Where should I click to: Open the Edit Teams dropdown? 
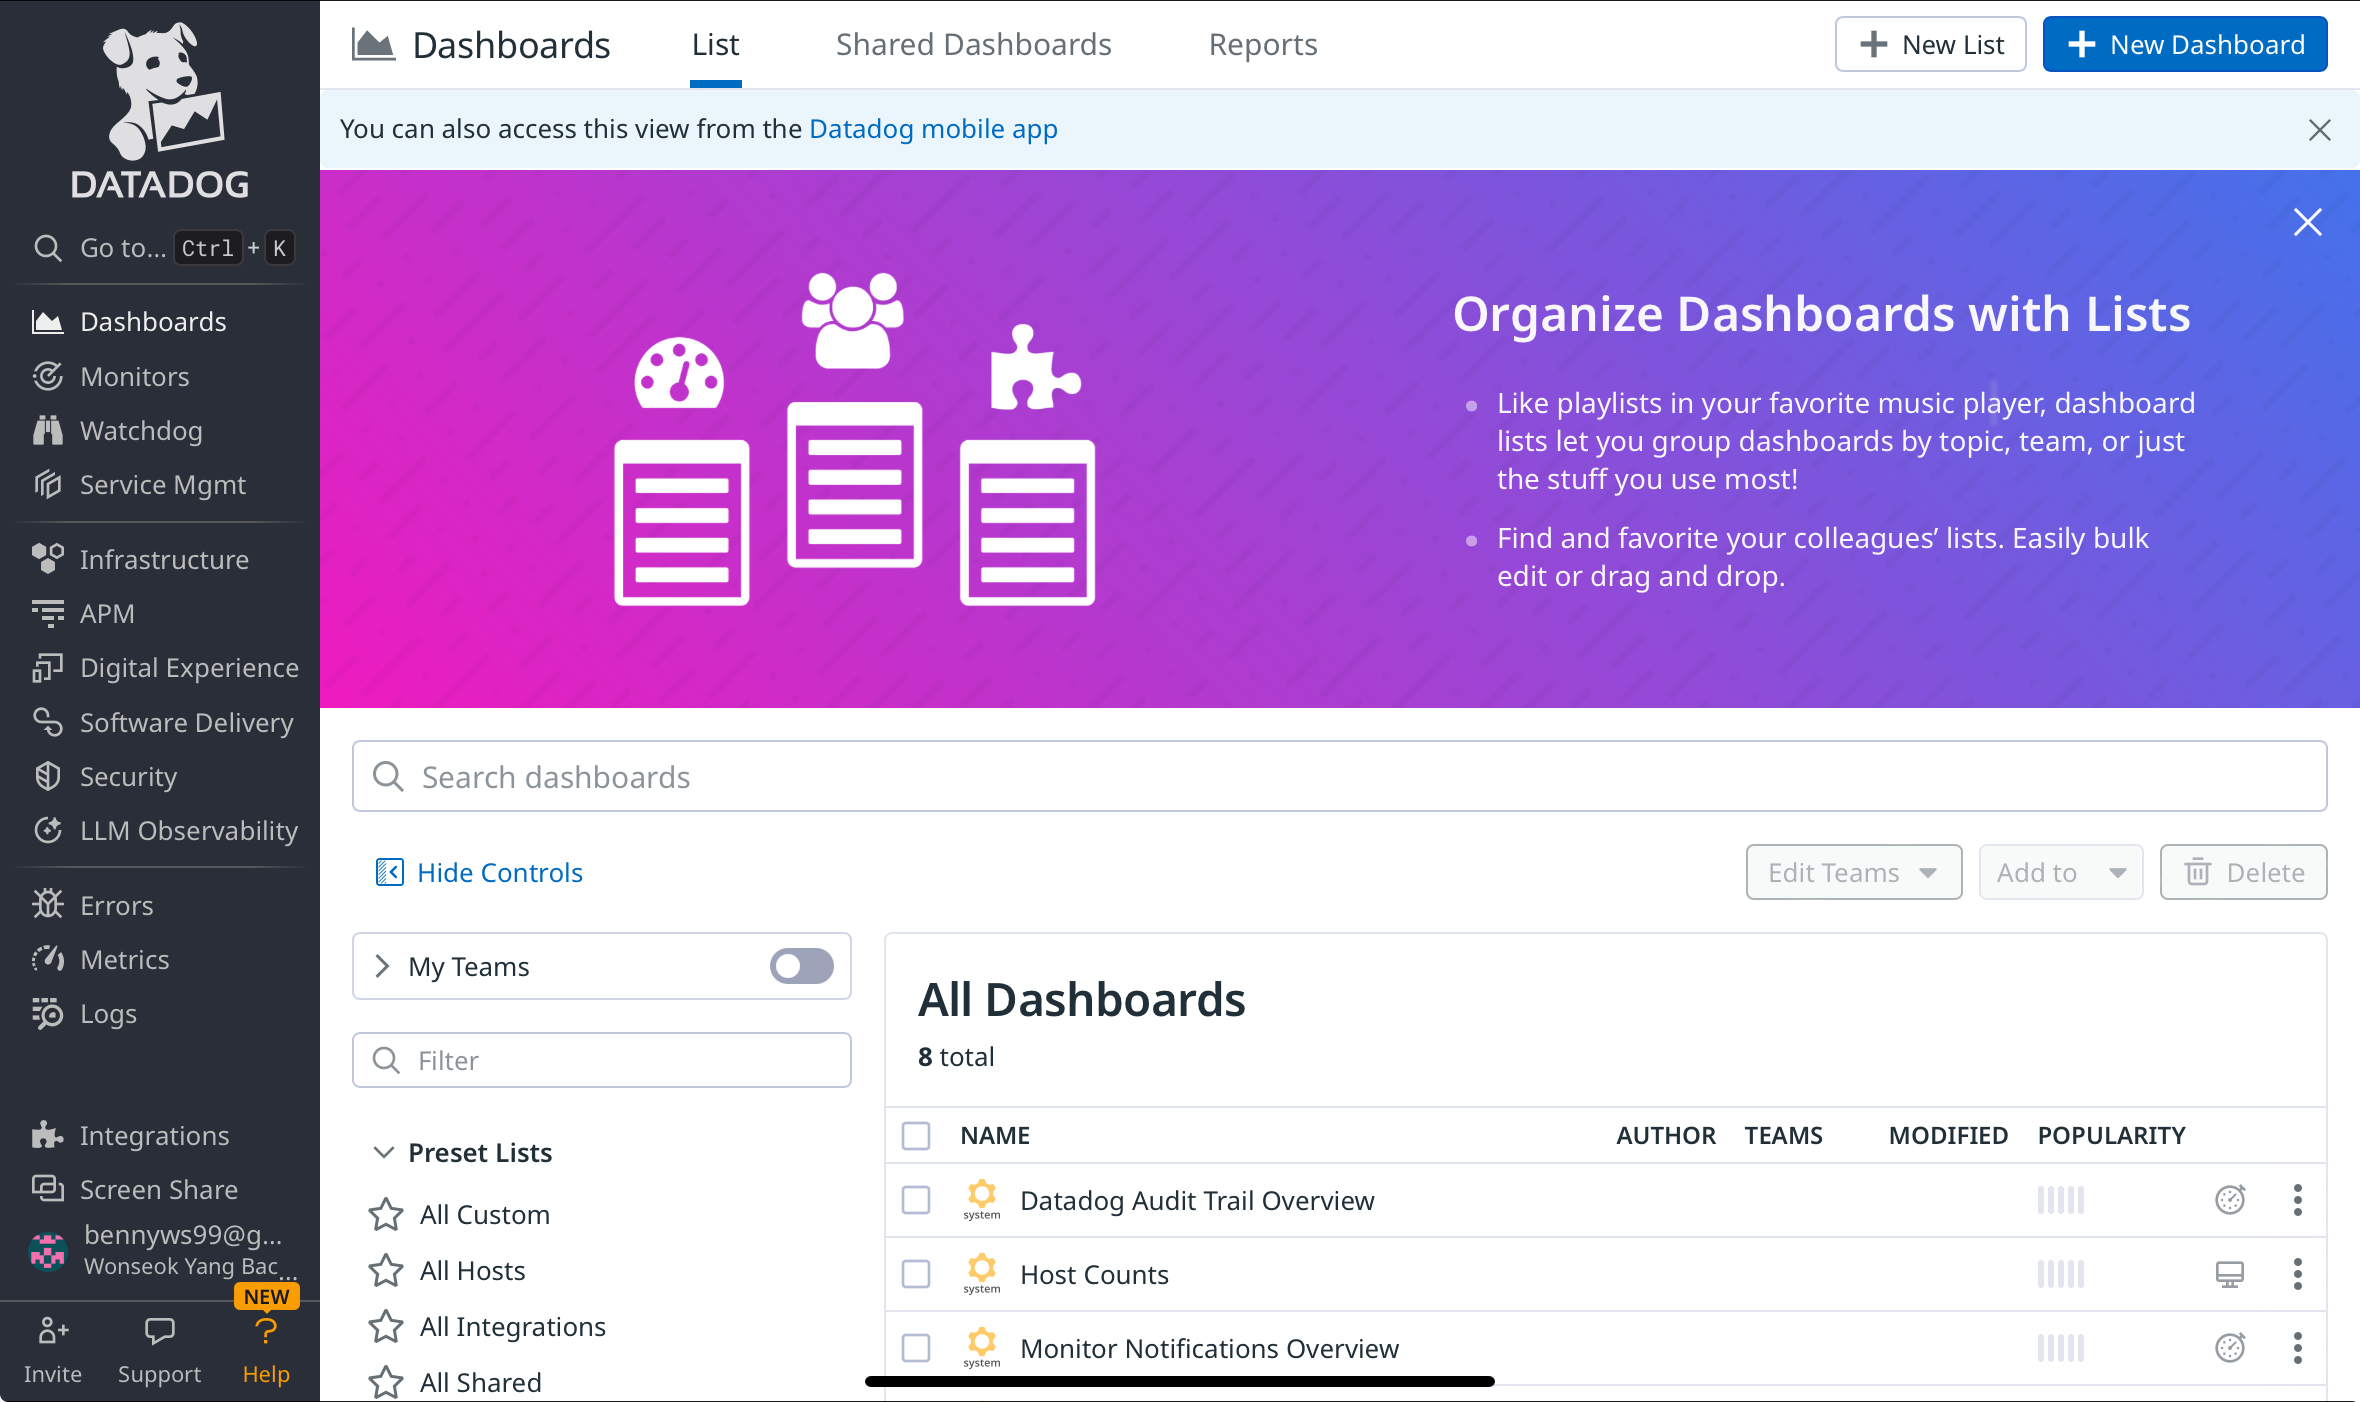point(1853,873)
